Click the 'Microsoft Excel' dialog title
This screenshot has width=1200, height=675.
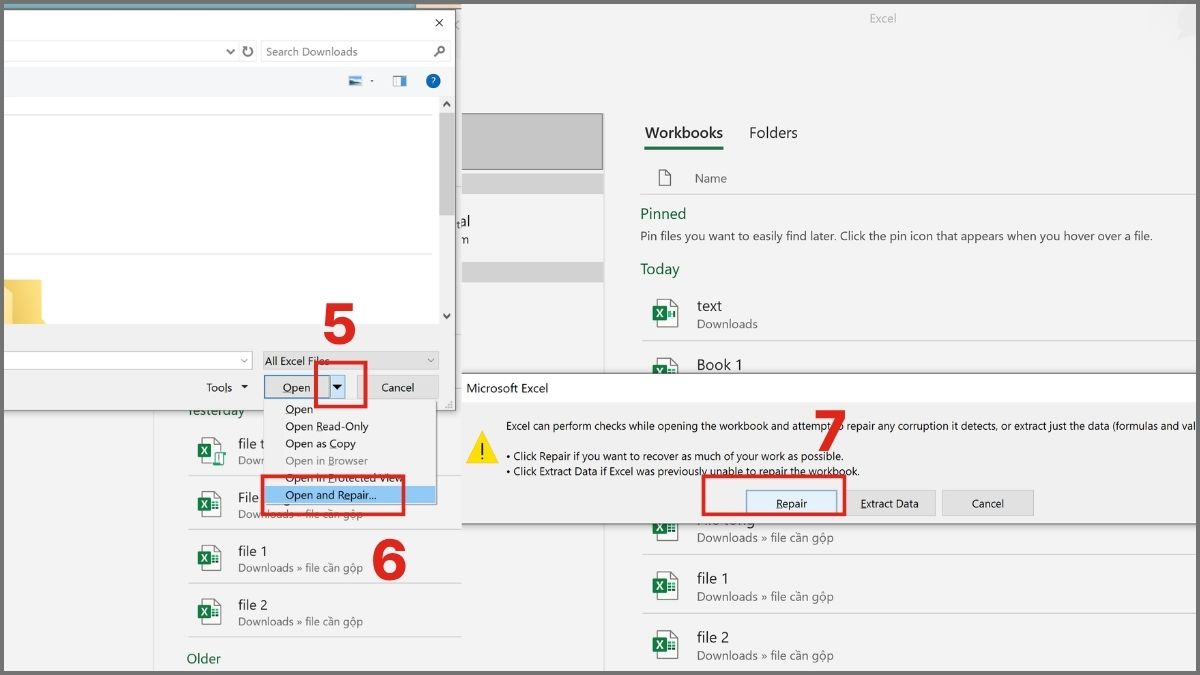507,388
